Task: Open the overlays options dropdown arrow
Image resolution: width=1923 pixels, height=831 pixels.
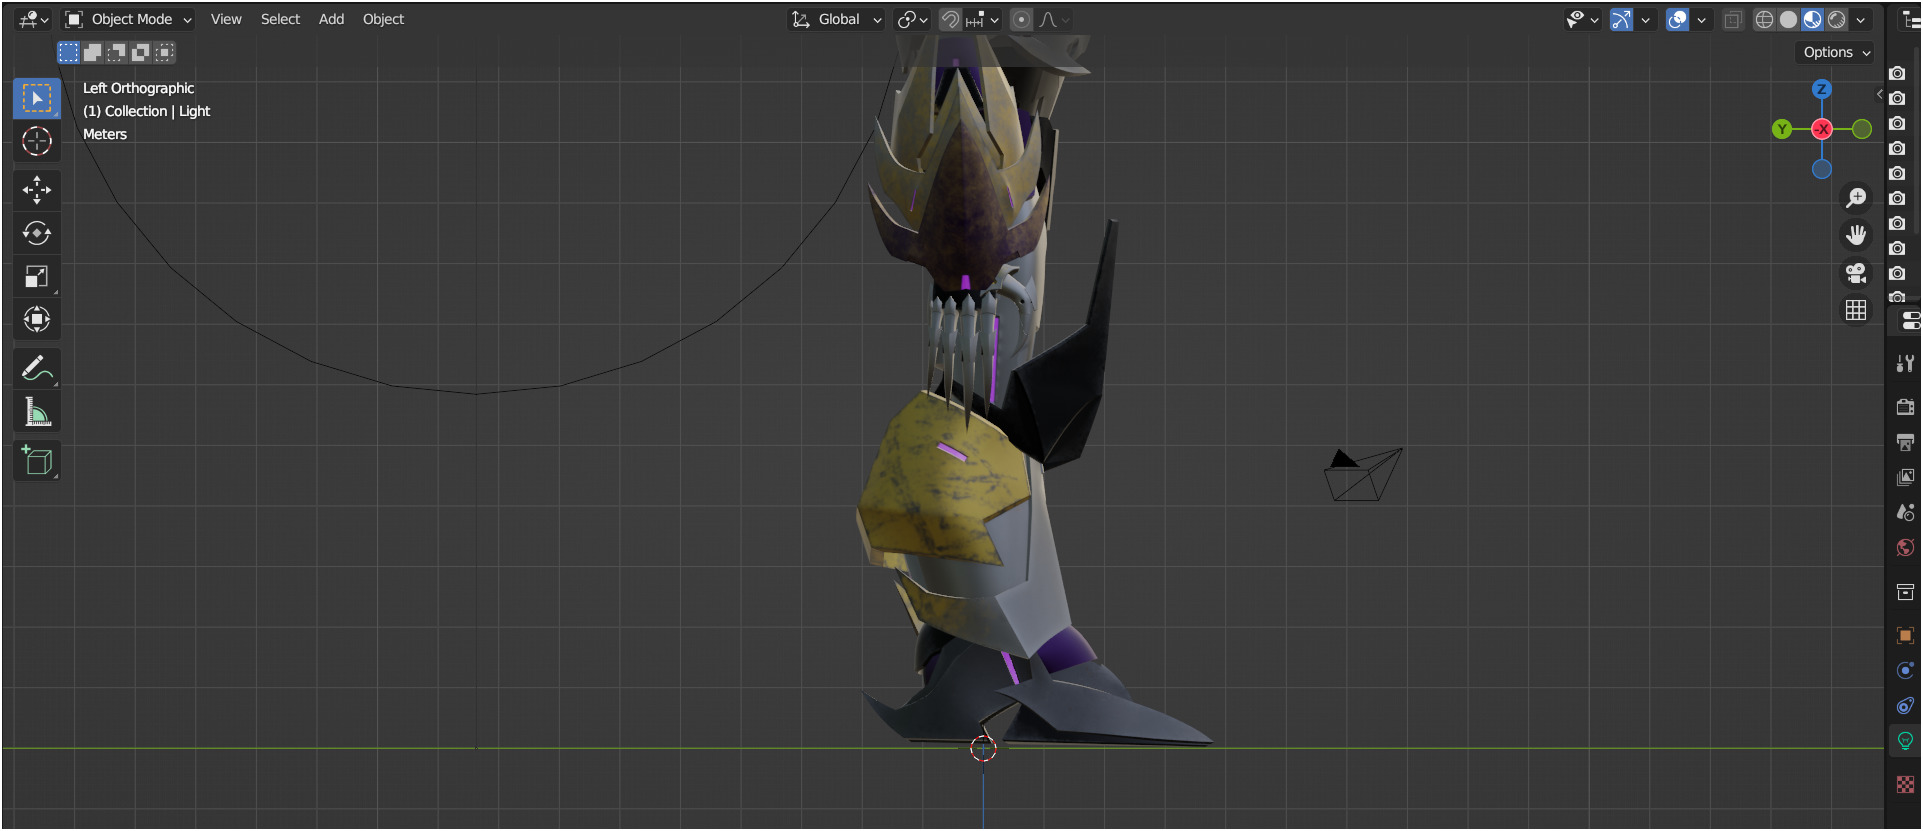Action: coord(1701,19)
